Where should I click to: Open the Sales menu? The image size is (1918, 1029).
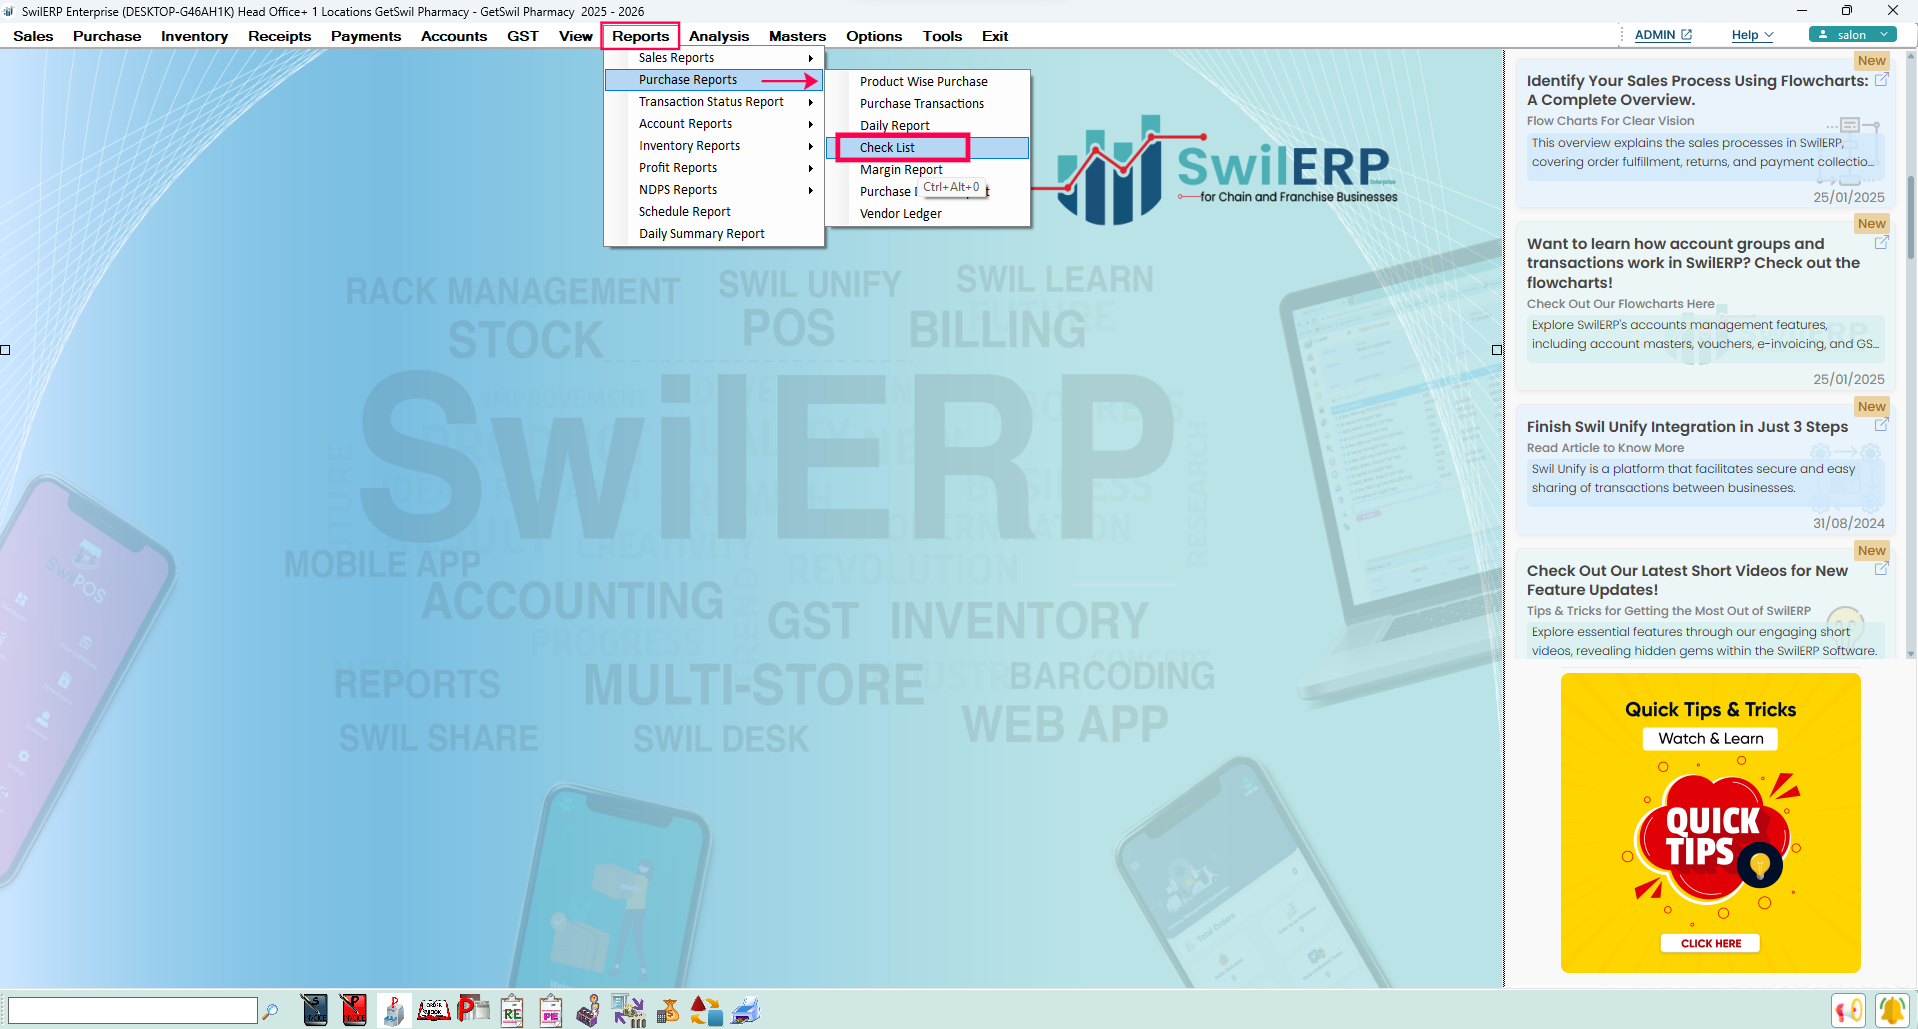[x=33, y=36]
